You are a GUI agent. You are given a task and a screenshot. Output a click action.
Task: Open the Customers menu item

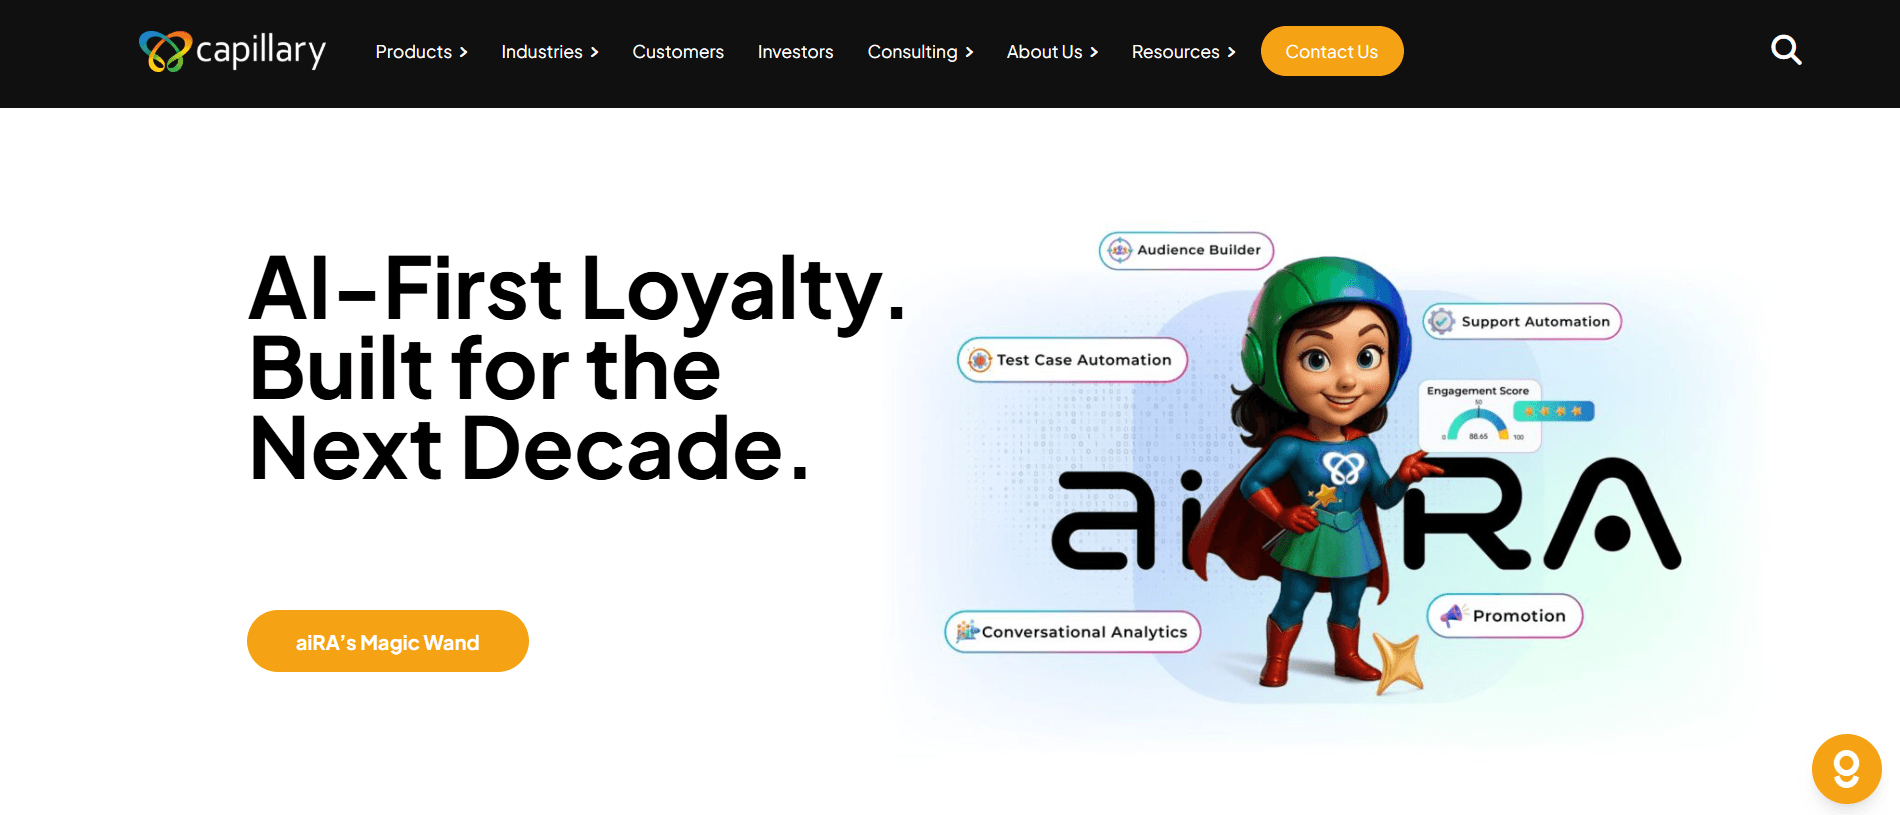tap(678, 52)
